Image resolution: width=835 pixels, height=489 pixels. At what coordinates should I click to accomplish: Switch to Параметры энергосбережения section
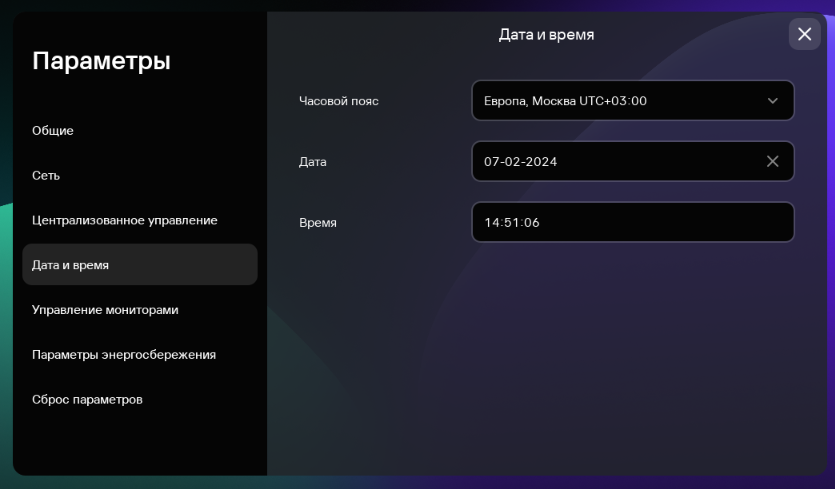point(123,355)
